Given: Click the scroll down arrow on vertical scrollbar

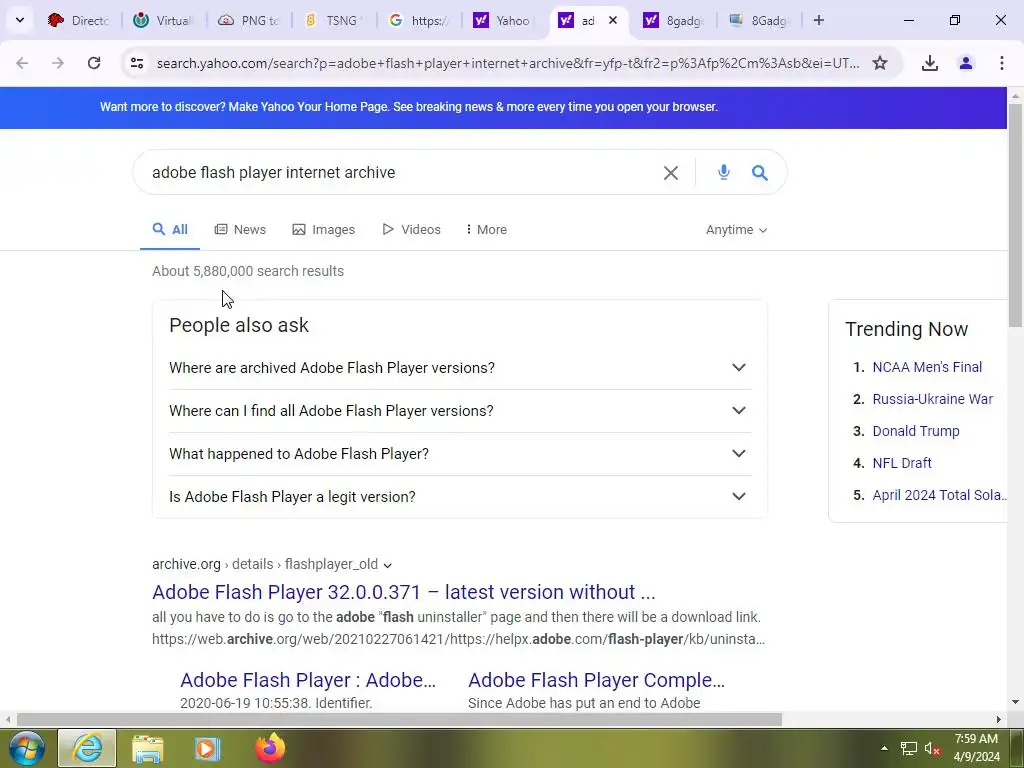Looking at the screenshot, I should point(1015,702).
